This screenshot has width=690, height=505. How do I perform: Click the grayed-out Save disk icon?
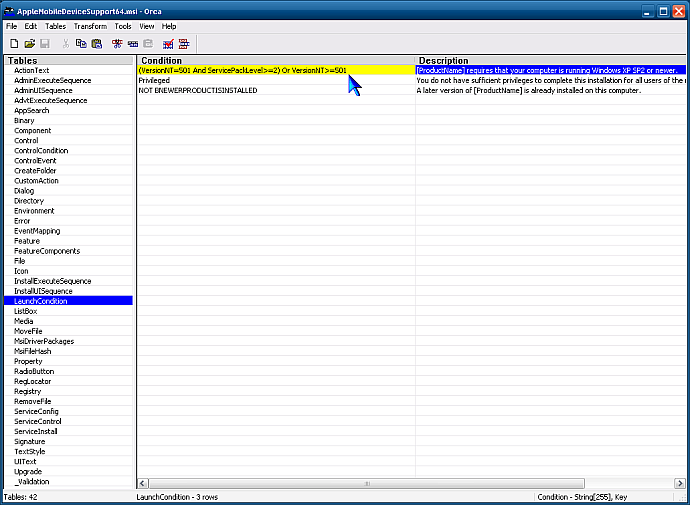(x=45, y=44)
